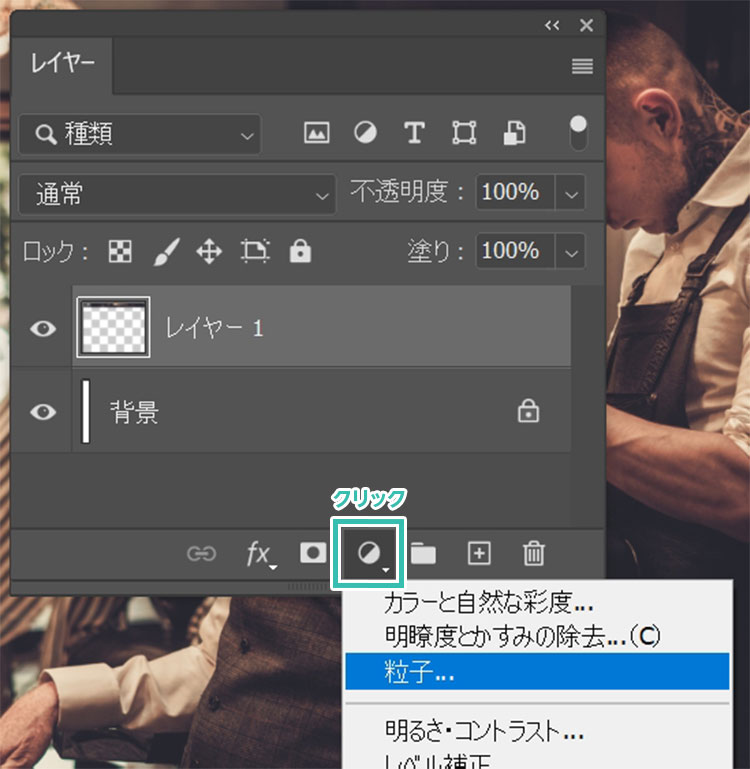The width and height of the screenshot is (750, 769).
Task: Select the 背景 layer thumbnail
Action: (x=86, y=411)
